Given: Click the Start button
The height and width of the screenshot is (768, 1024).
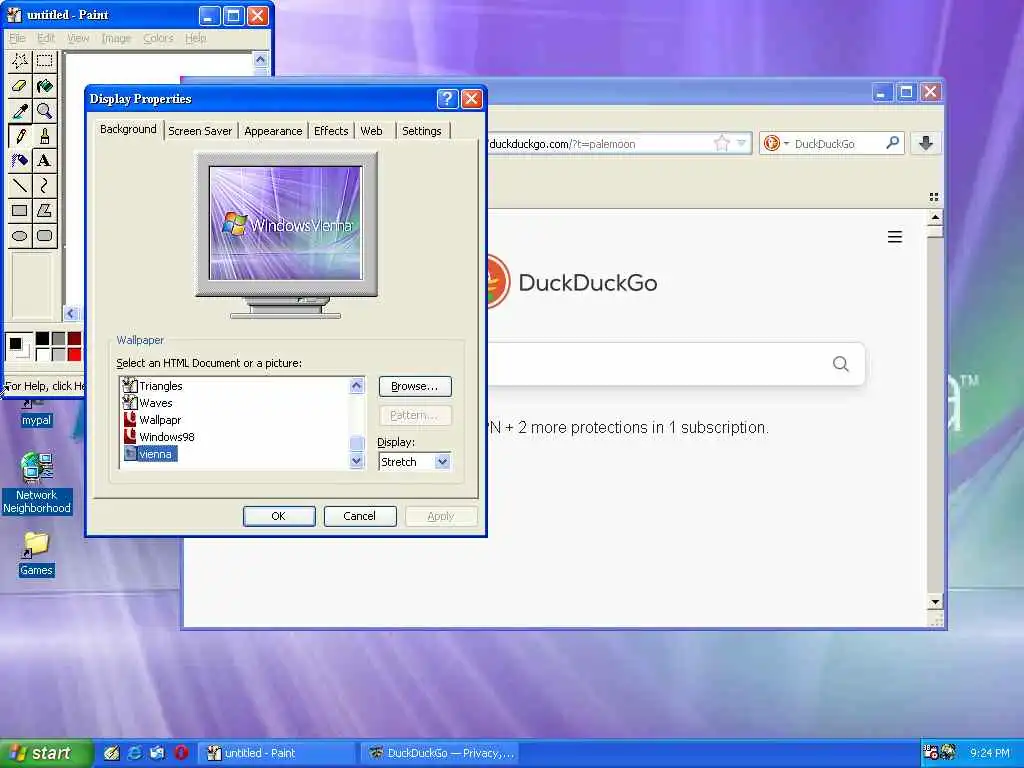Looking at the screenshot, I should click(46, 753).
